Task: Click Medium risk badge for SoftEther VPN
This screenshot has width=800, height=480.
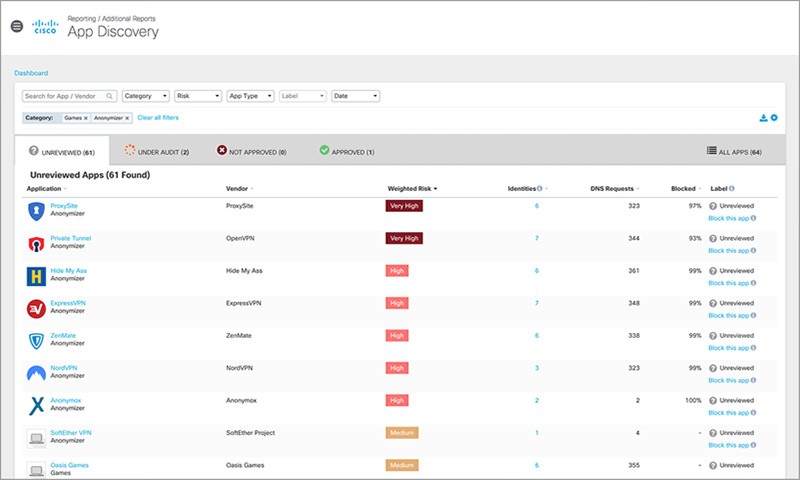Action: coord(402,433)
